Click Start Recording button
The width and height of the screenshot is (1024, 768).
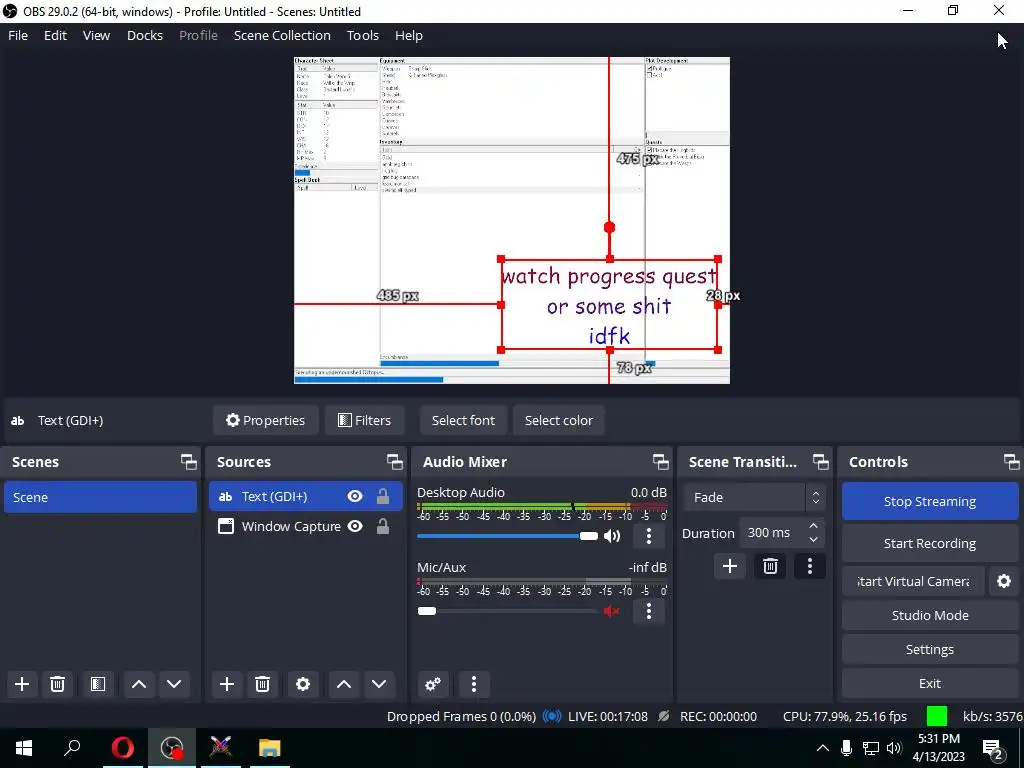tap(930, 543)
